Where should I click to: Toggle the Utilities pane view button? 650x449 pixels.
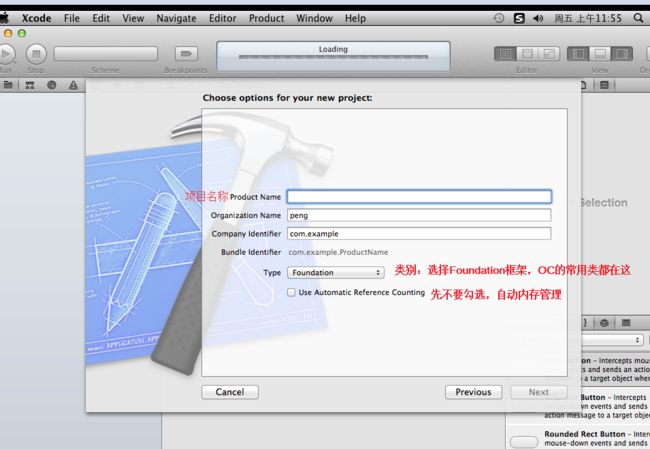click(622, 54)
